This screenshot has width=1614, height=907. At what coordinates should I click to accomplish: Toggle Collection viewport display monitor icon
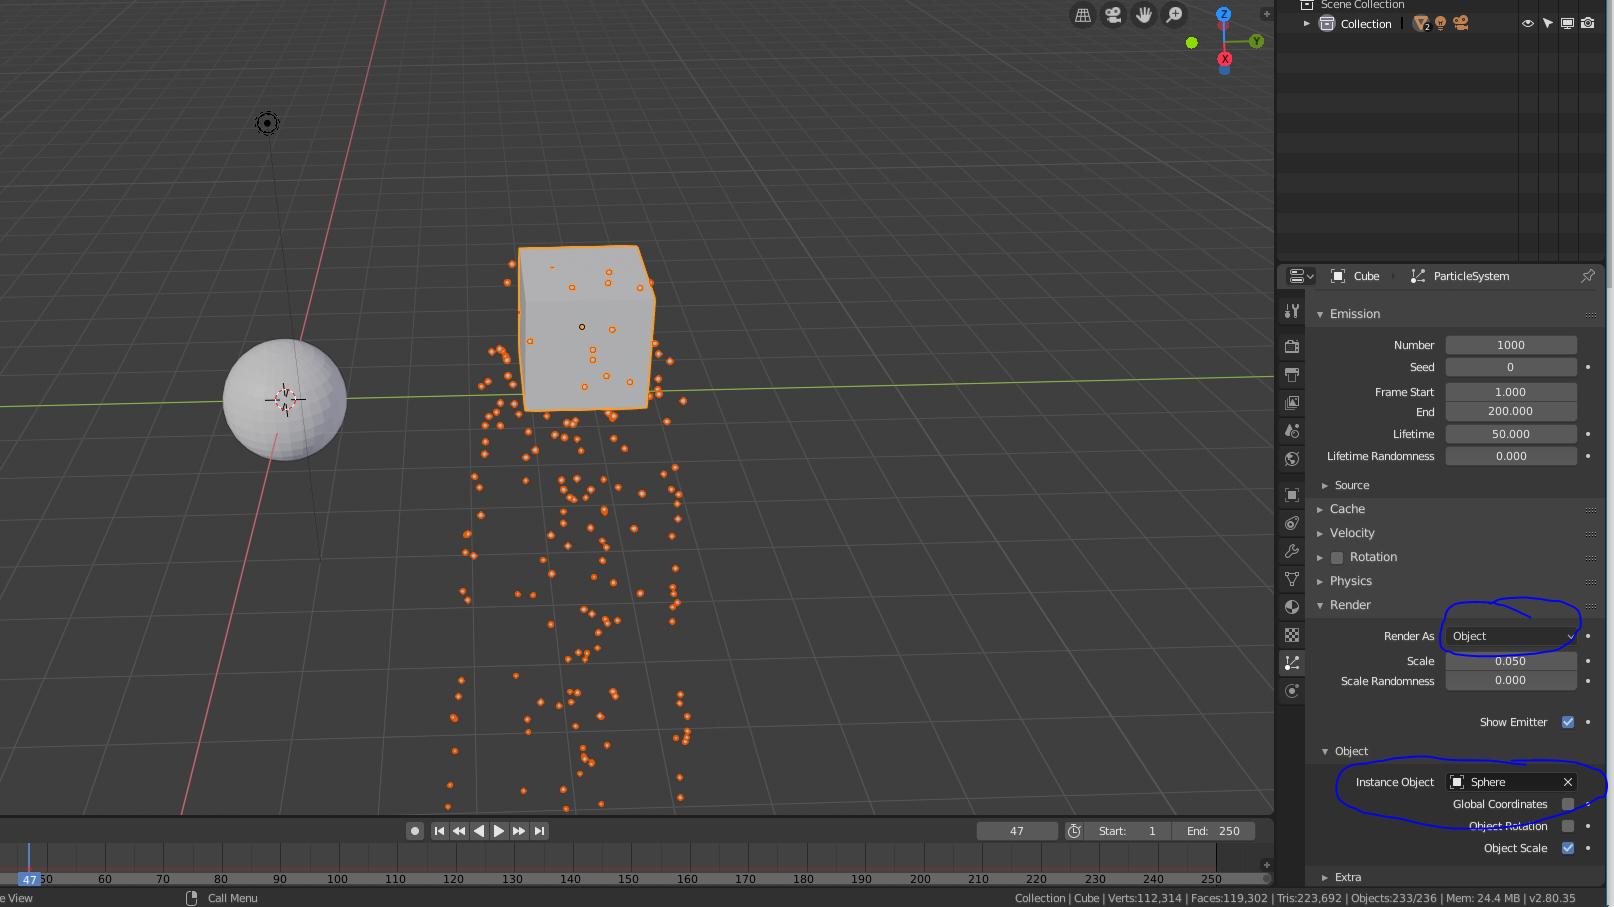click(x=1568, y=23)
